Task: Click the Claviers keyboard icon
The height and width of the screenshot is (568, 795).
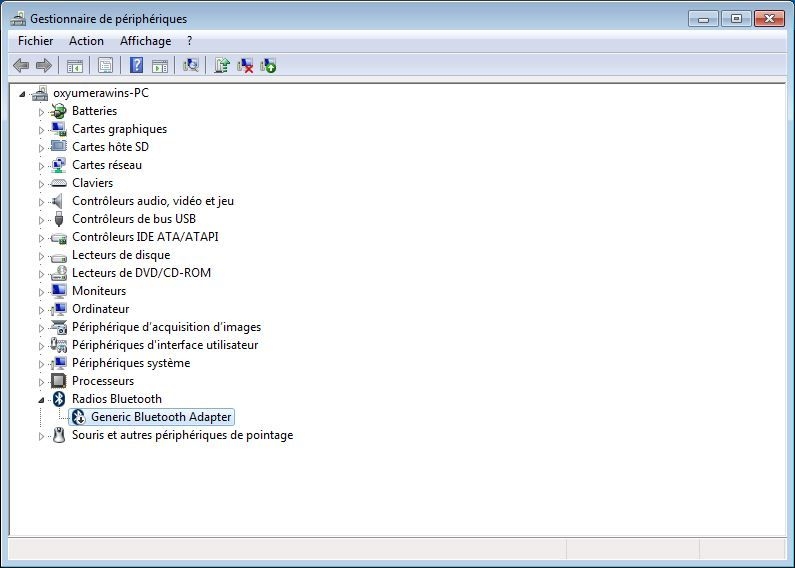Action: [x=59, y=183]
